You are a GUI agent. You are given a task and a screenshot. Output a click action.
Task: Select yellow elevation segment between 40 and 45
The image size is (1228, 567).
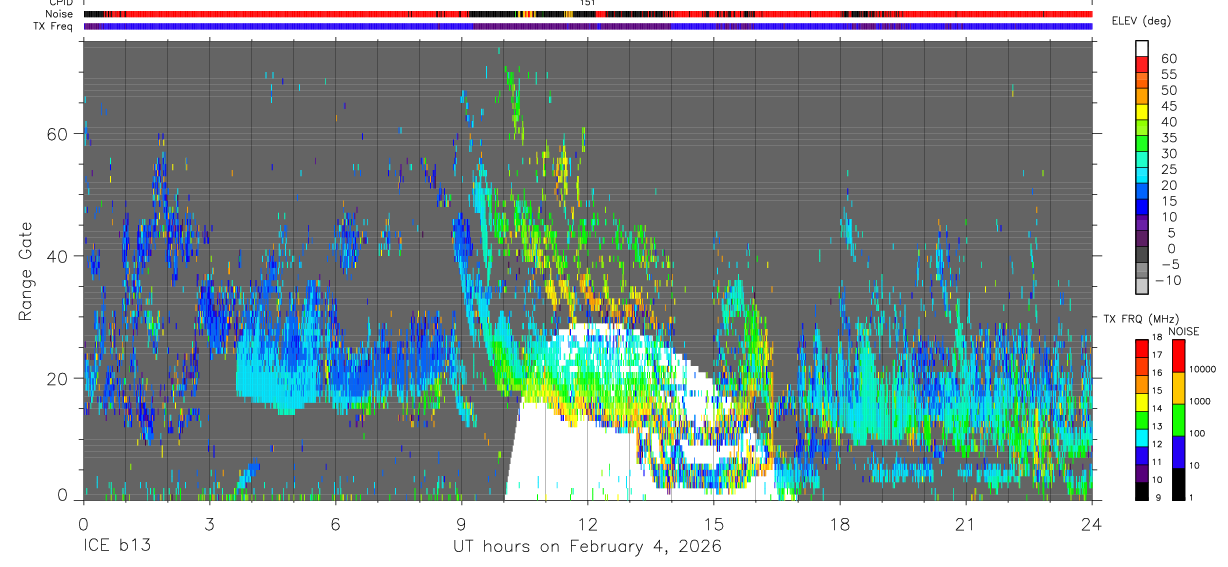pos(1142,112)
